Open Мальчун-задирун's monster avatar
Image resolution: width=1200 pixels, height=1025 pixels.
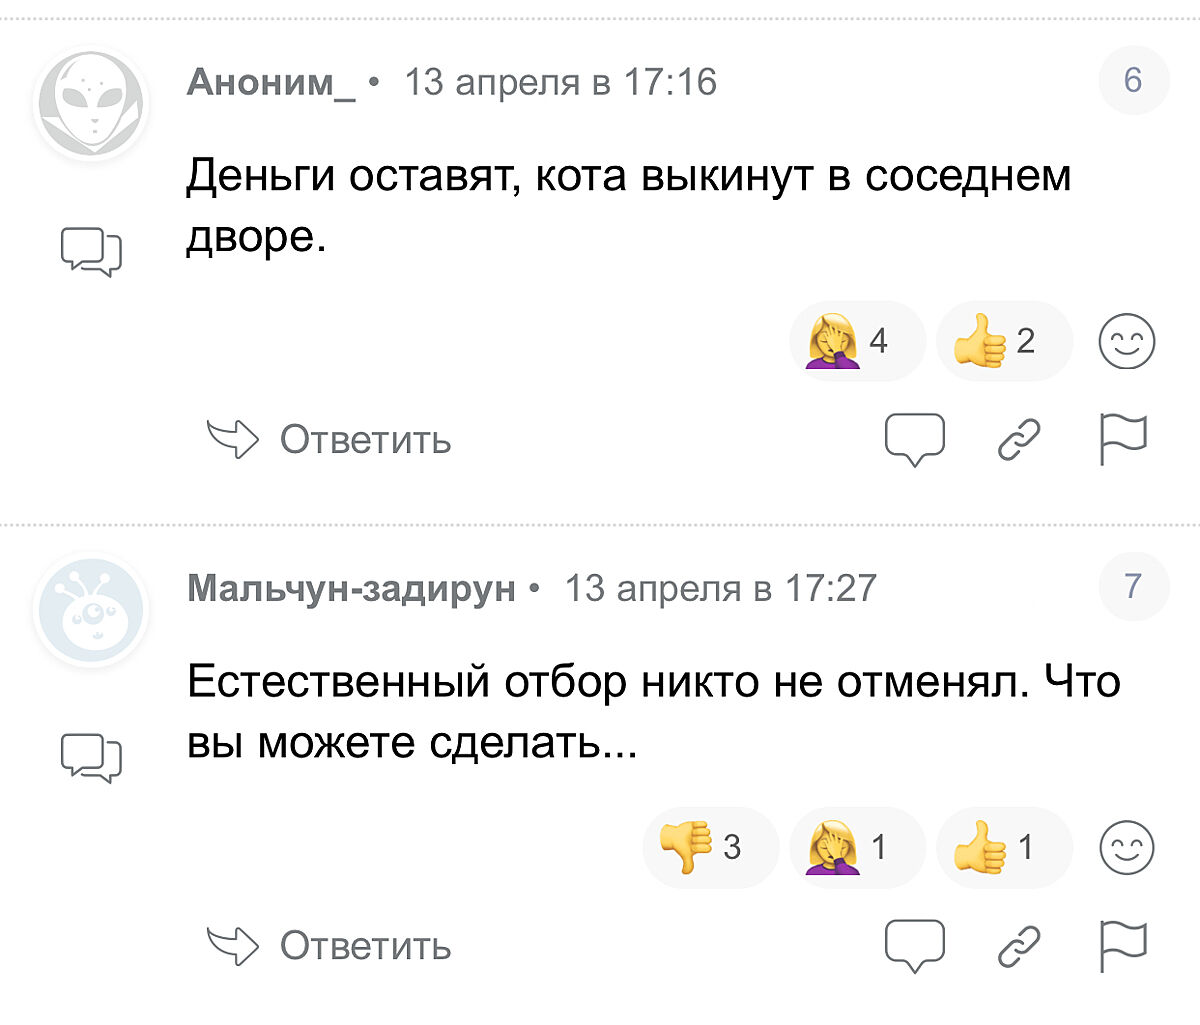[x=91, y=611]
